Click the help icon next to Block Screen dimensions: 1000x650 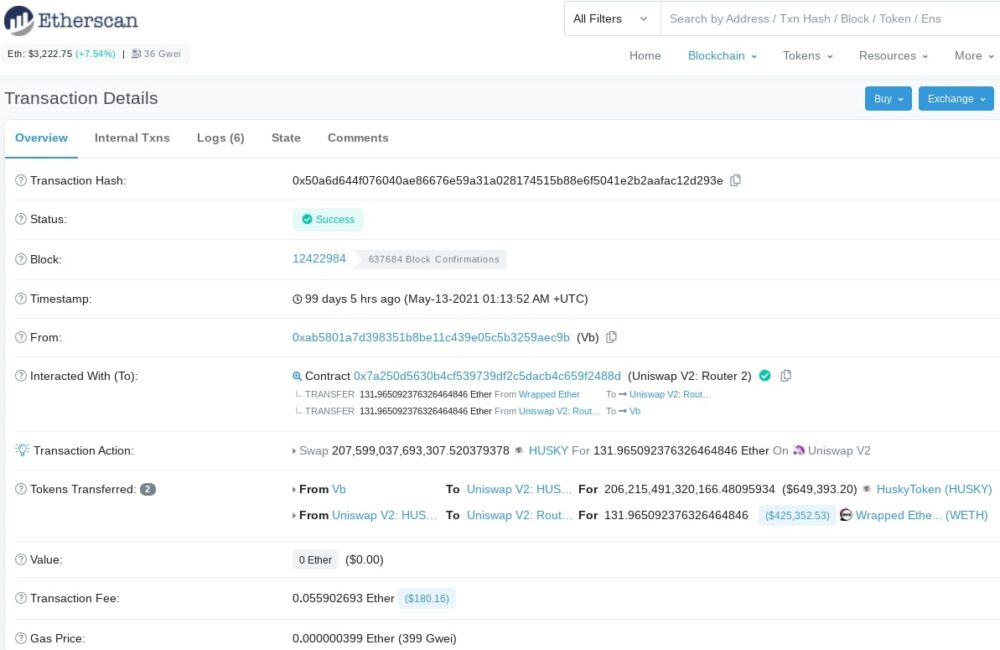tap(21, 259)
